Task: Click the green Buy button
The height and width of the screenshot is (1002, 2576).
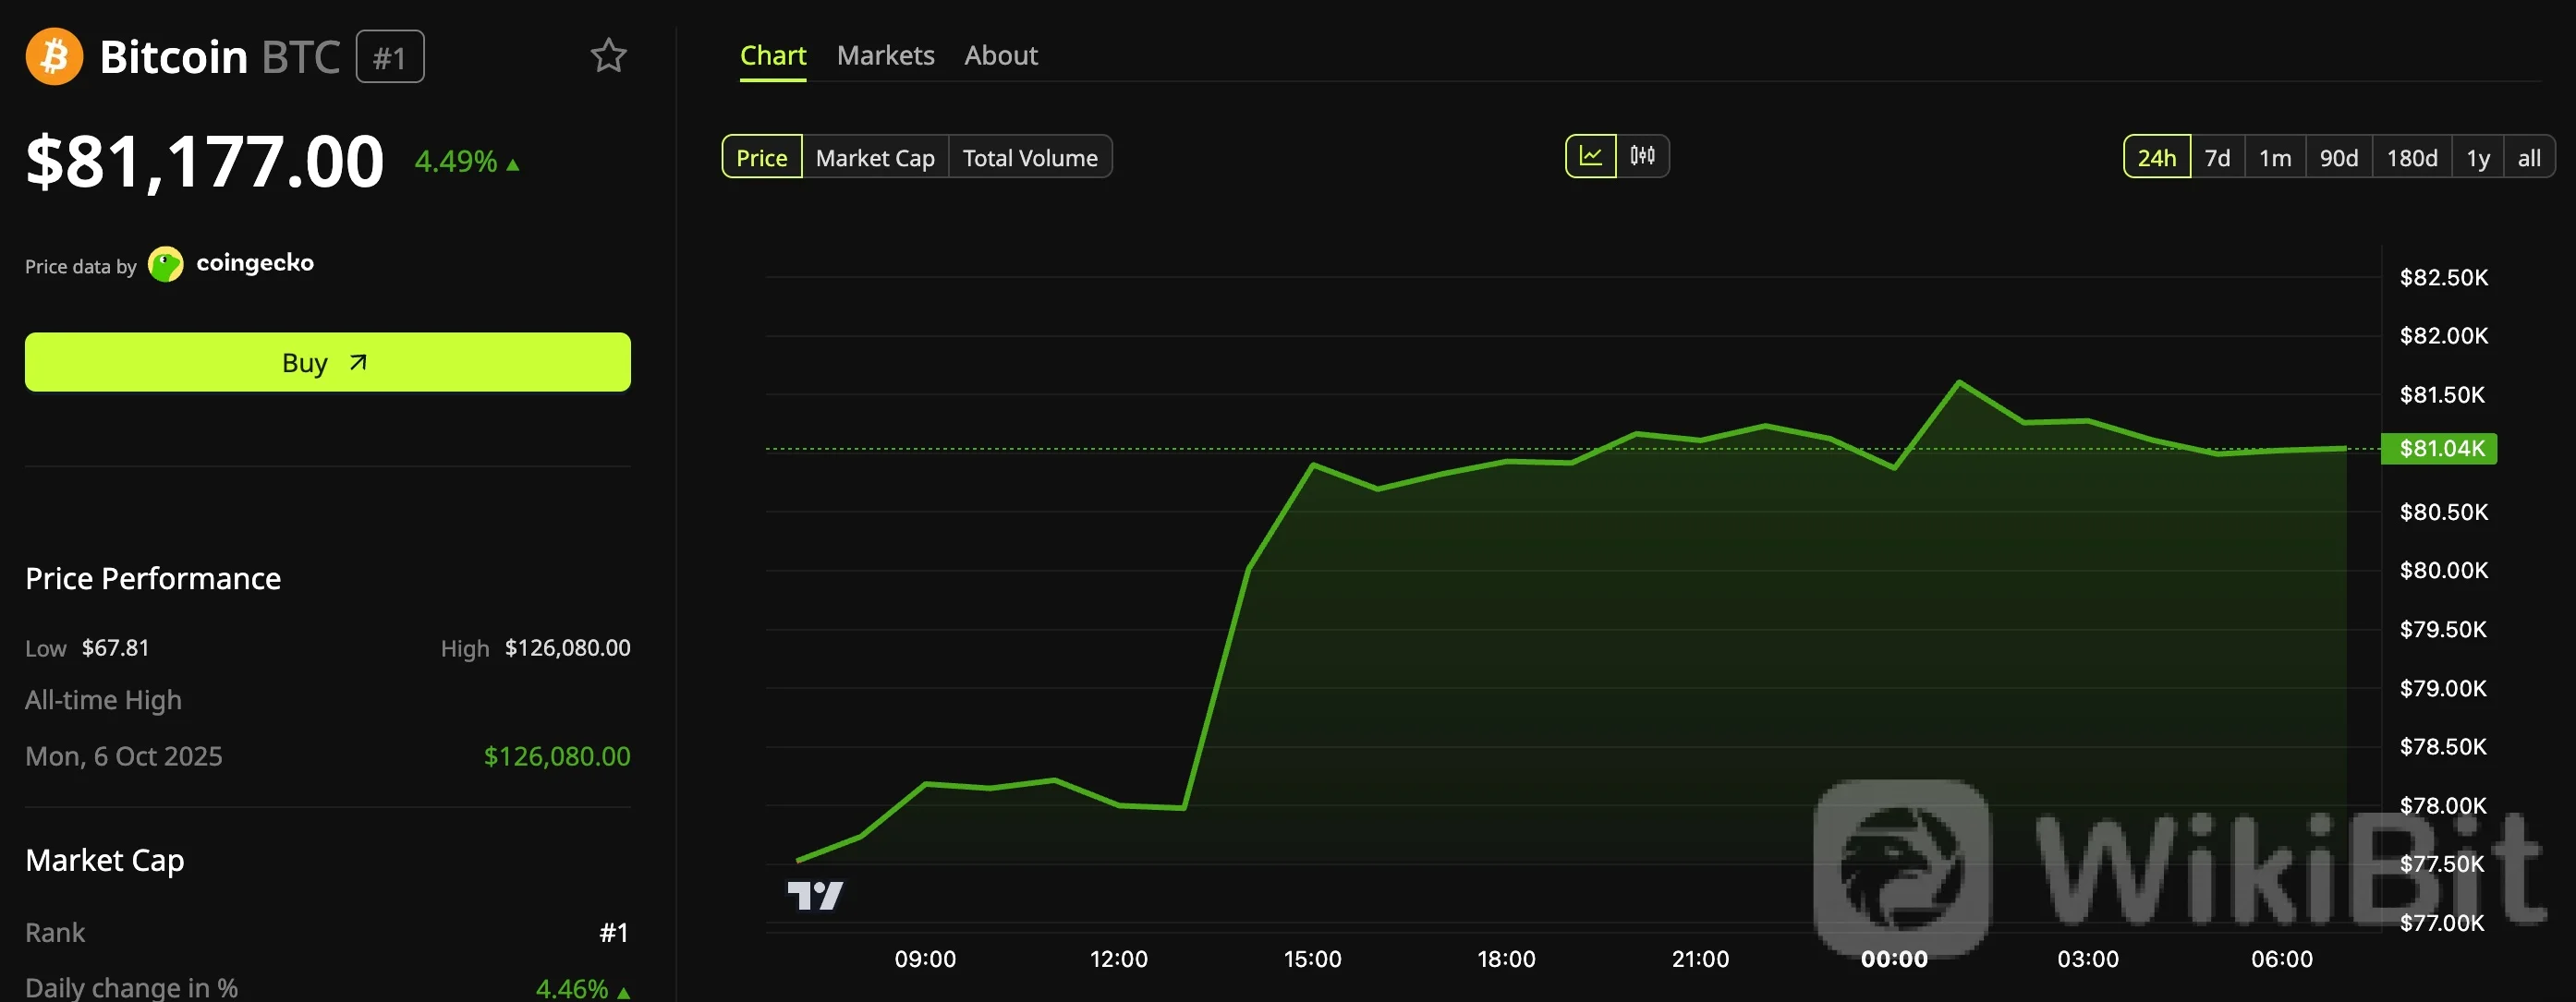Action: tap(328, 362)
